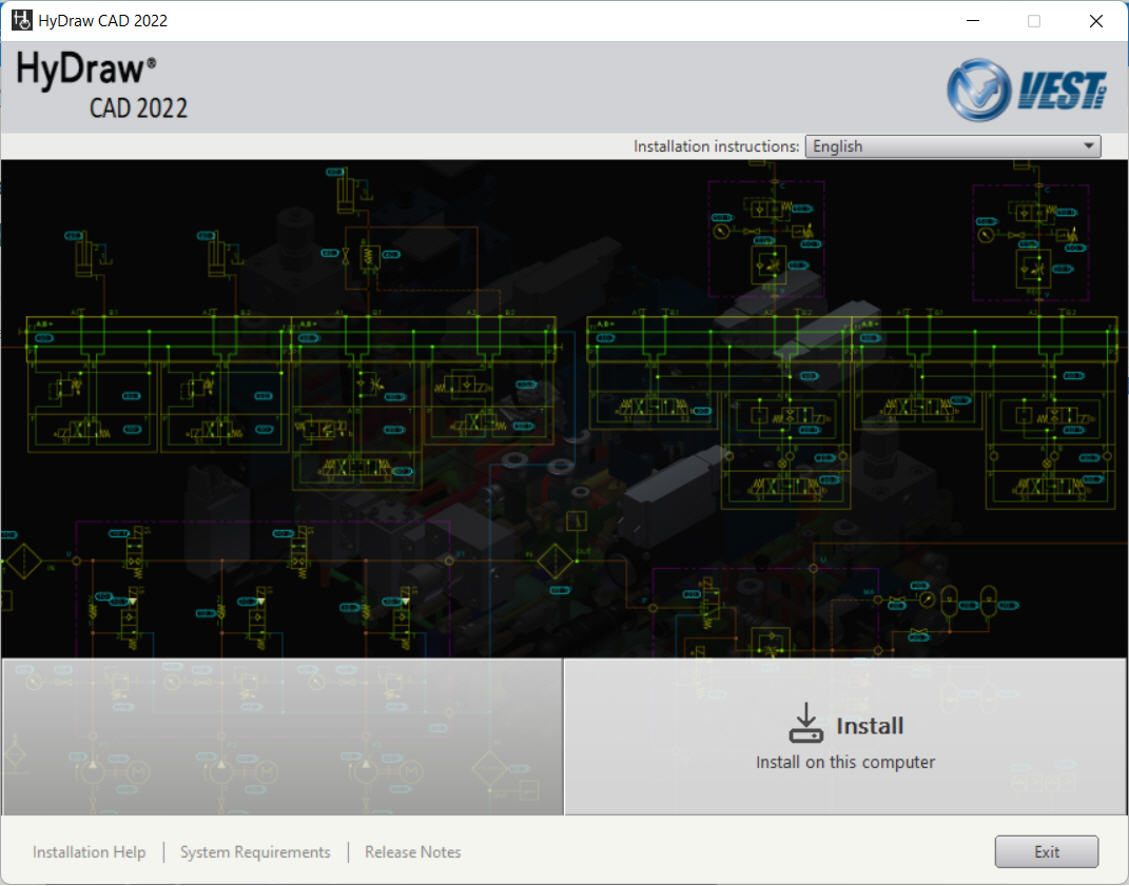Open the Installation instructions language dropdown
The height and width of the screenshot is (886, 1129).
[951, 146]
